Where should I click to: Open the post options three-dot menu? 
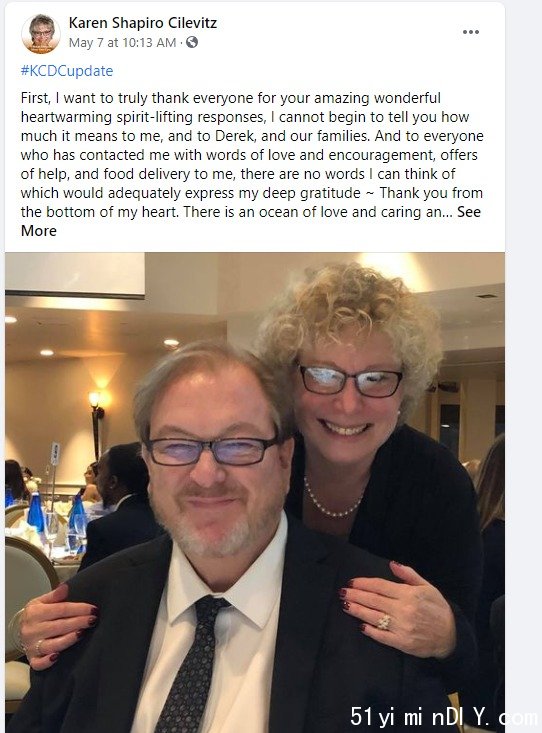pyautogui.click(x=470, y=32)
